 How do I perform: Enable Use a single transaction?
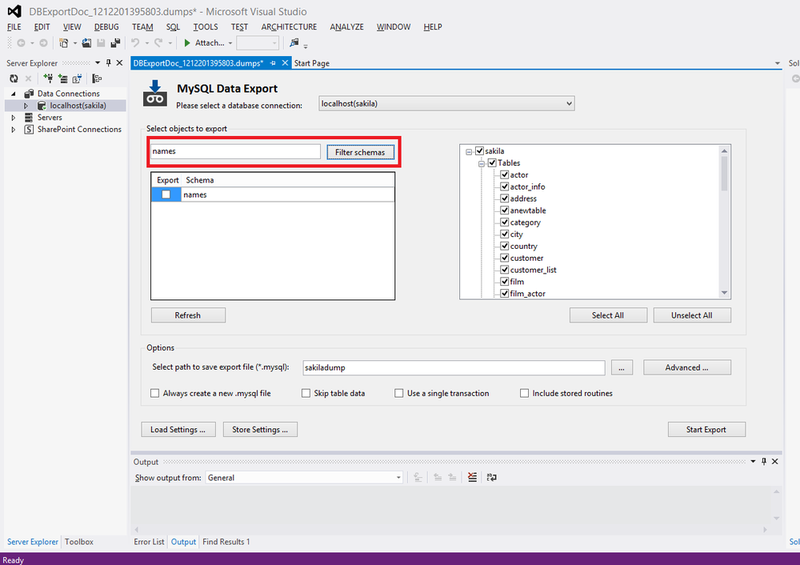(399, 393)
